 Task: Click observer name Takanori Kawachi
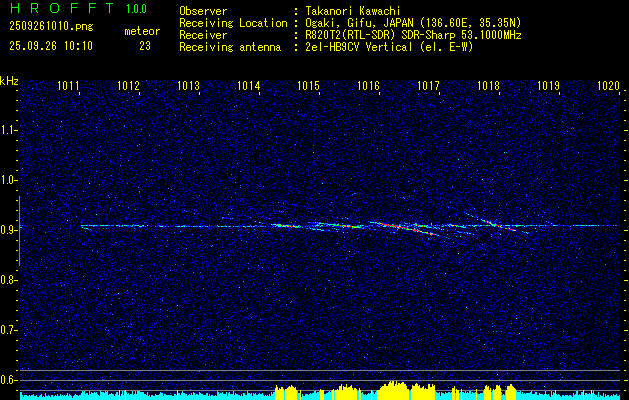[353, 11]
